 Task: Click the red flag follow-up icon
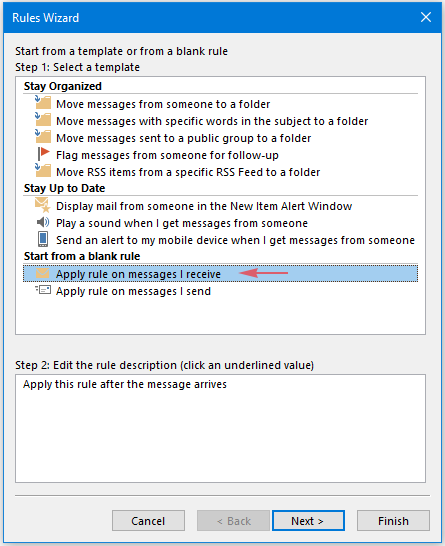coord(44,154)
